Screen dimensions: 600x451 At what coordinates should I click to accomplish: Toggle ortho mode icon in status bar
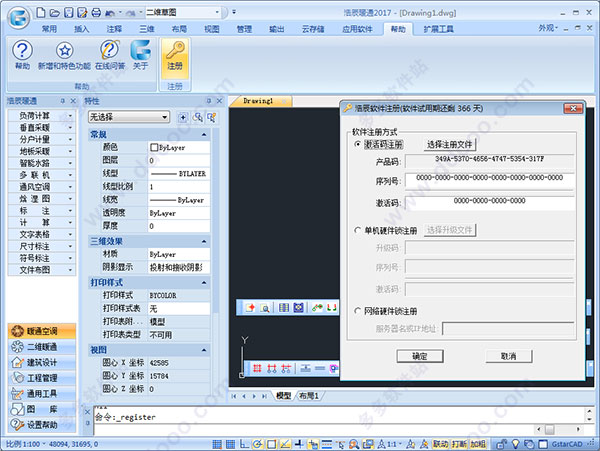click(x=244, y=444)
